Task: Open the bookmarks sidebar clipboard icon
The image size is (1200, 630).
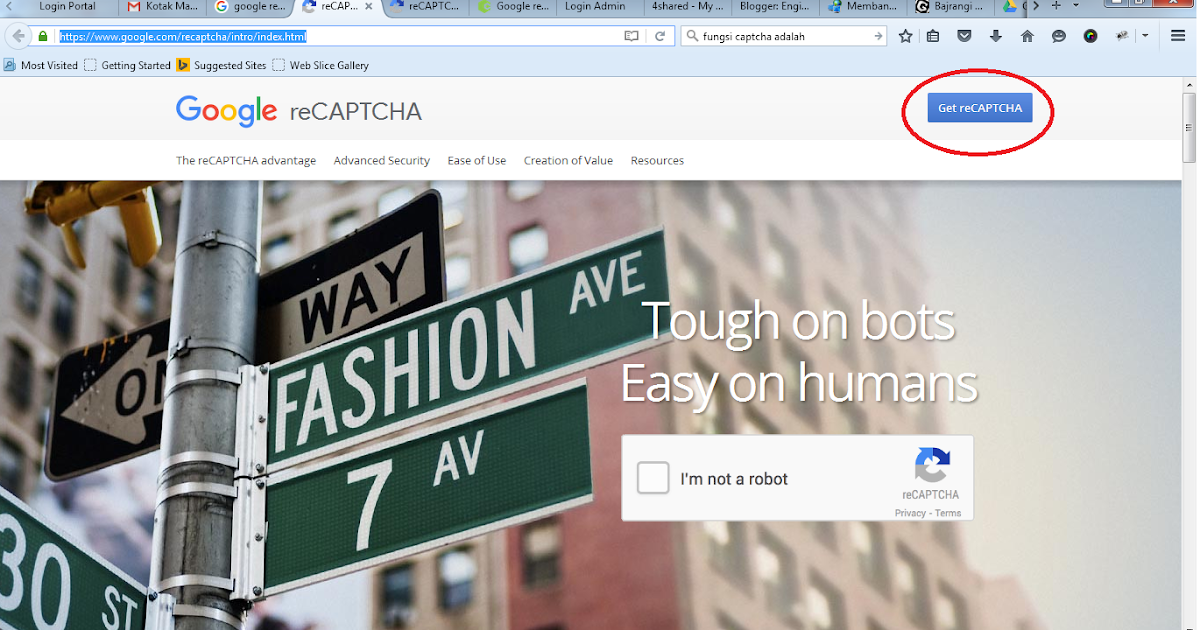Action: (x=933, y=36)
